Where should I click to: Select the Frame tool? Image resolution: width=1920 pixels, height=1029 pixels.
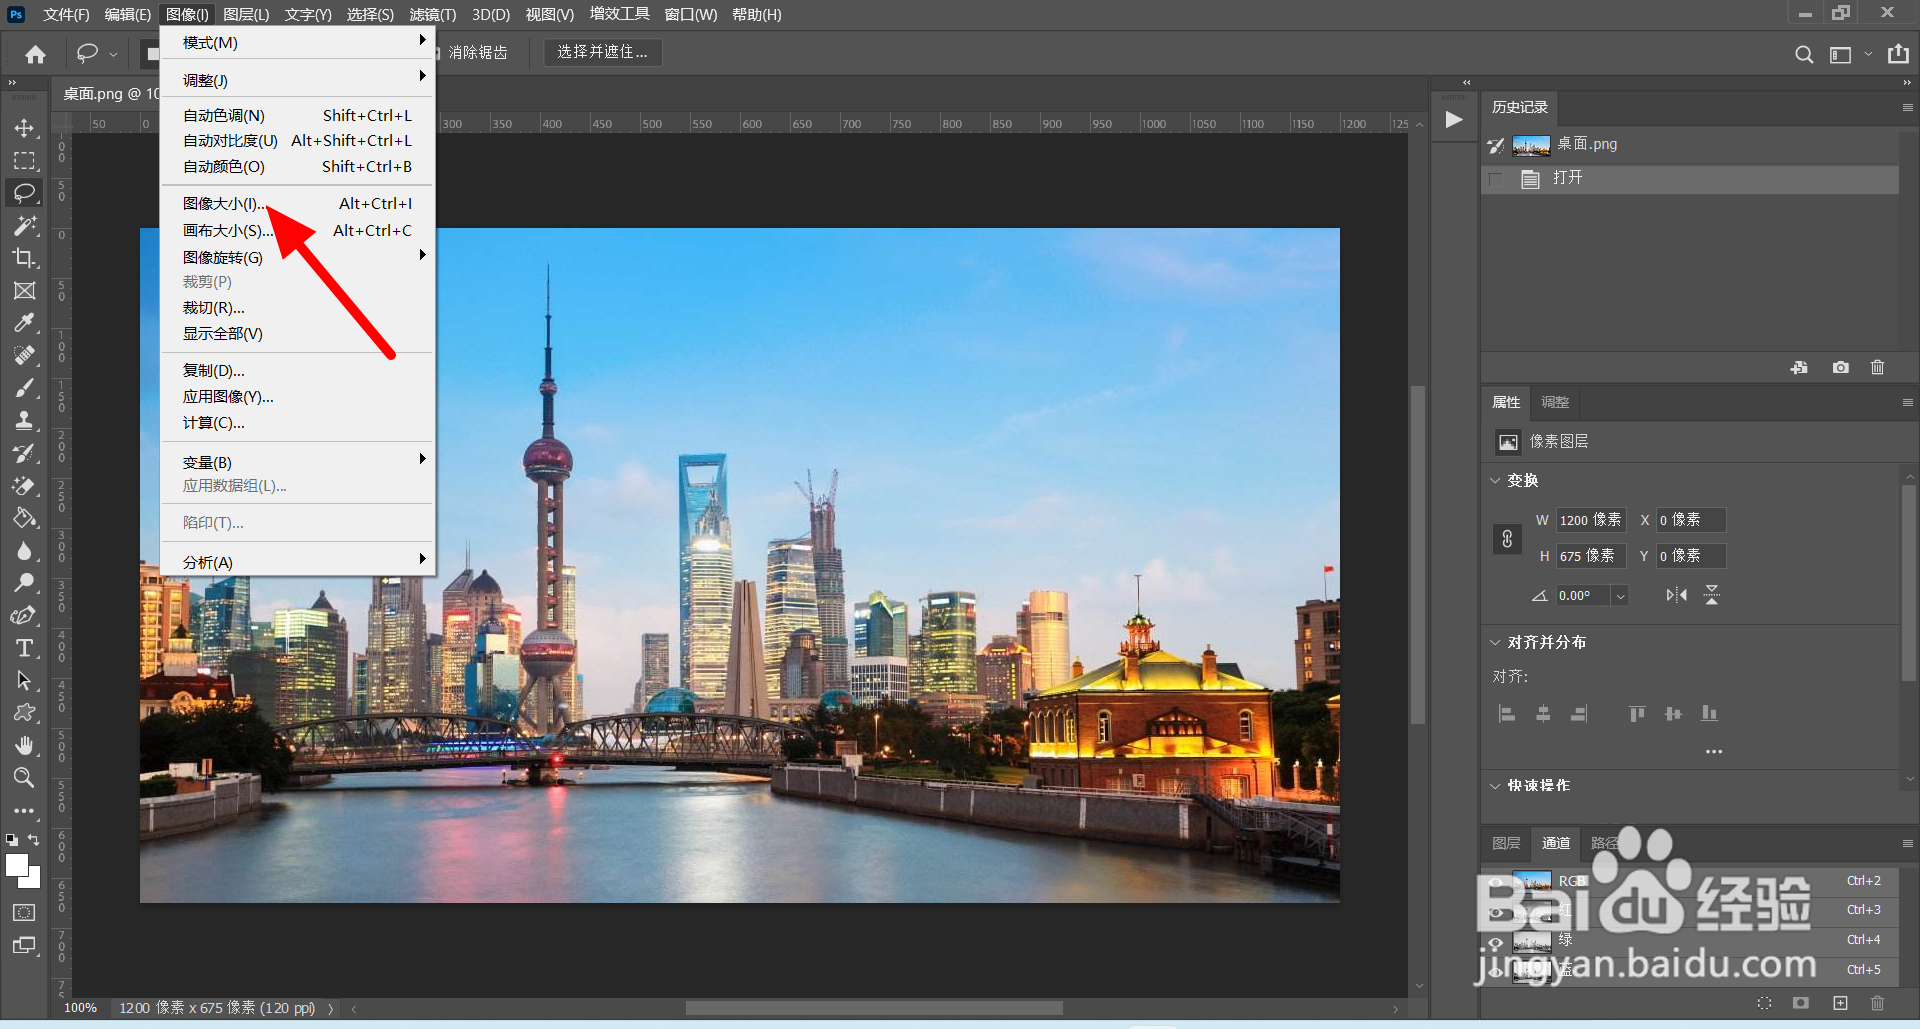(24, 291)
